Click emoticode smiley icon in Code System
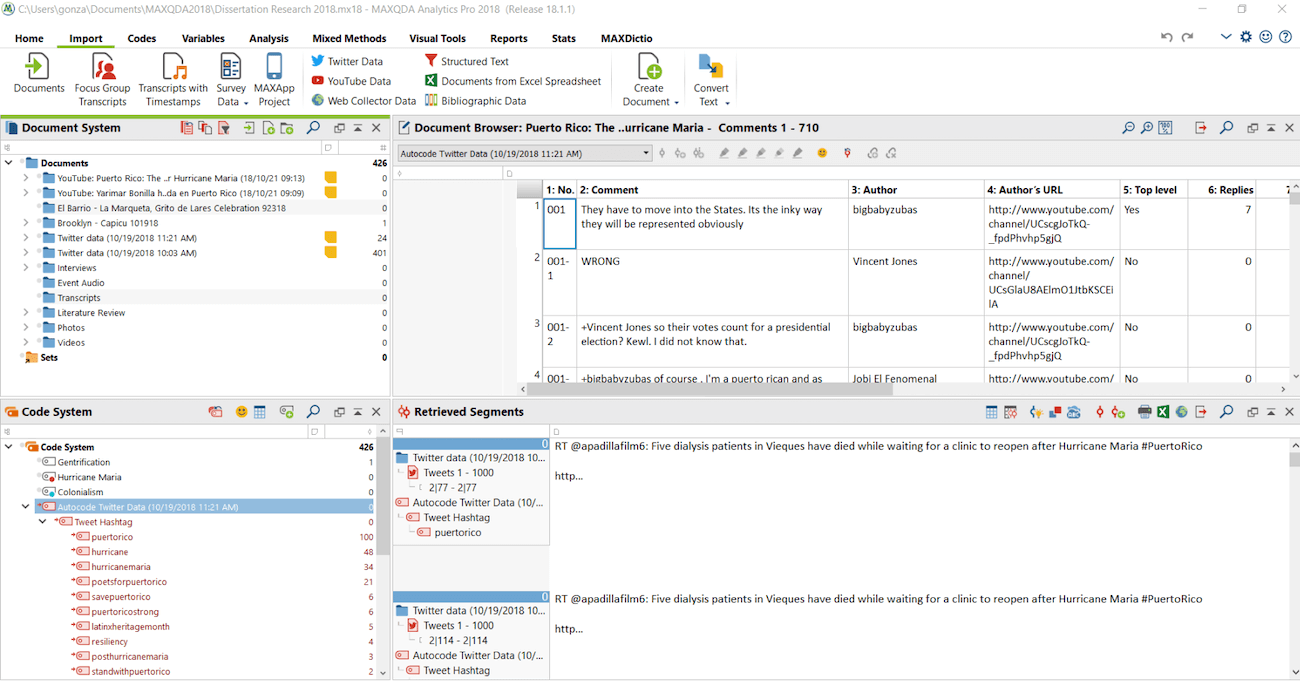The image size is (1300, 681). [241, 412]
